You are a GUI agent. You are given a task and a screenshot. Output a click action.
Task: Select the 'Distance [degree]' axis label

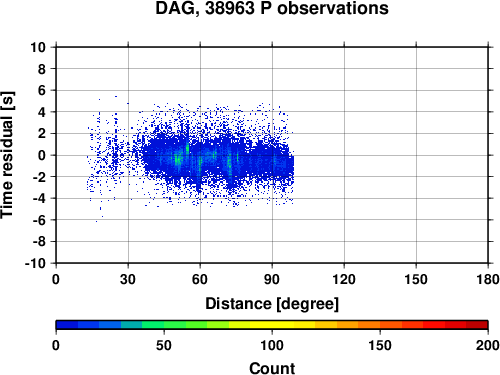[x=272, y=304]
